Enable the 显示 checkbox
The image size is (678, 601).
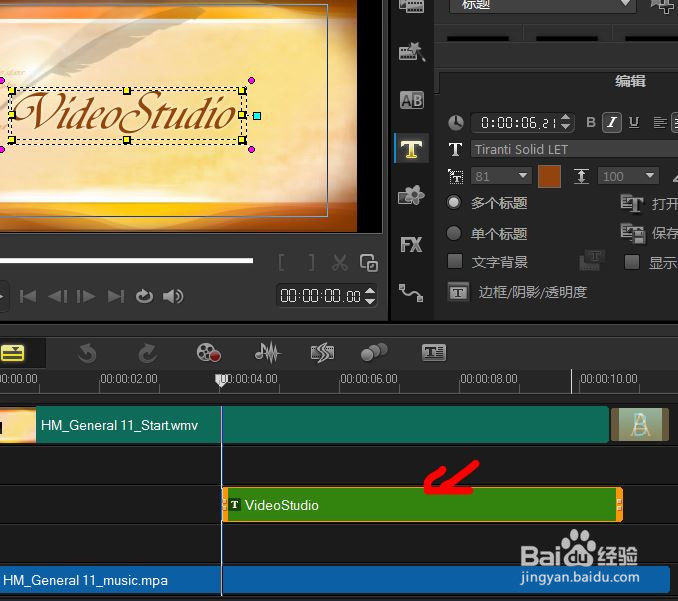click(x=632, y=262)
